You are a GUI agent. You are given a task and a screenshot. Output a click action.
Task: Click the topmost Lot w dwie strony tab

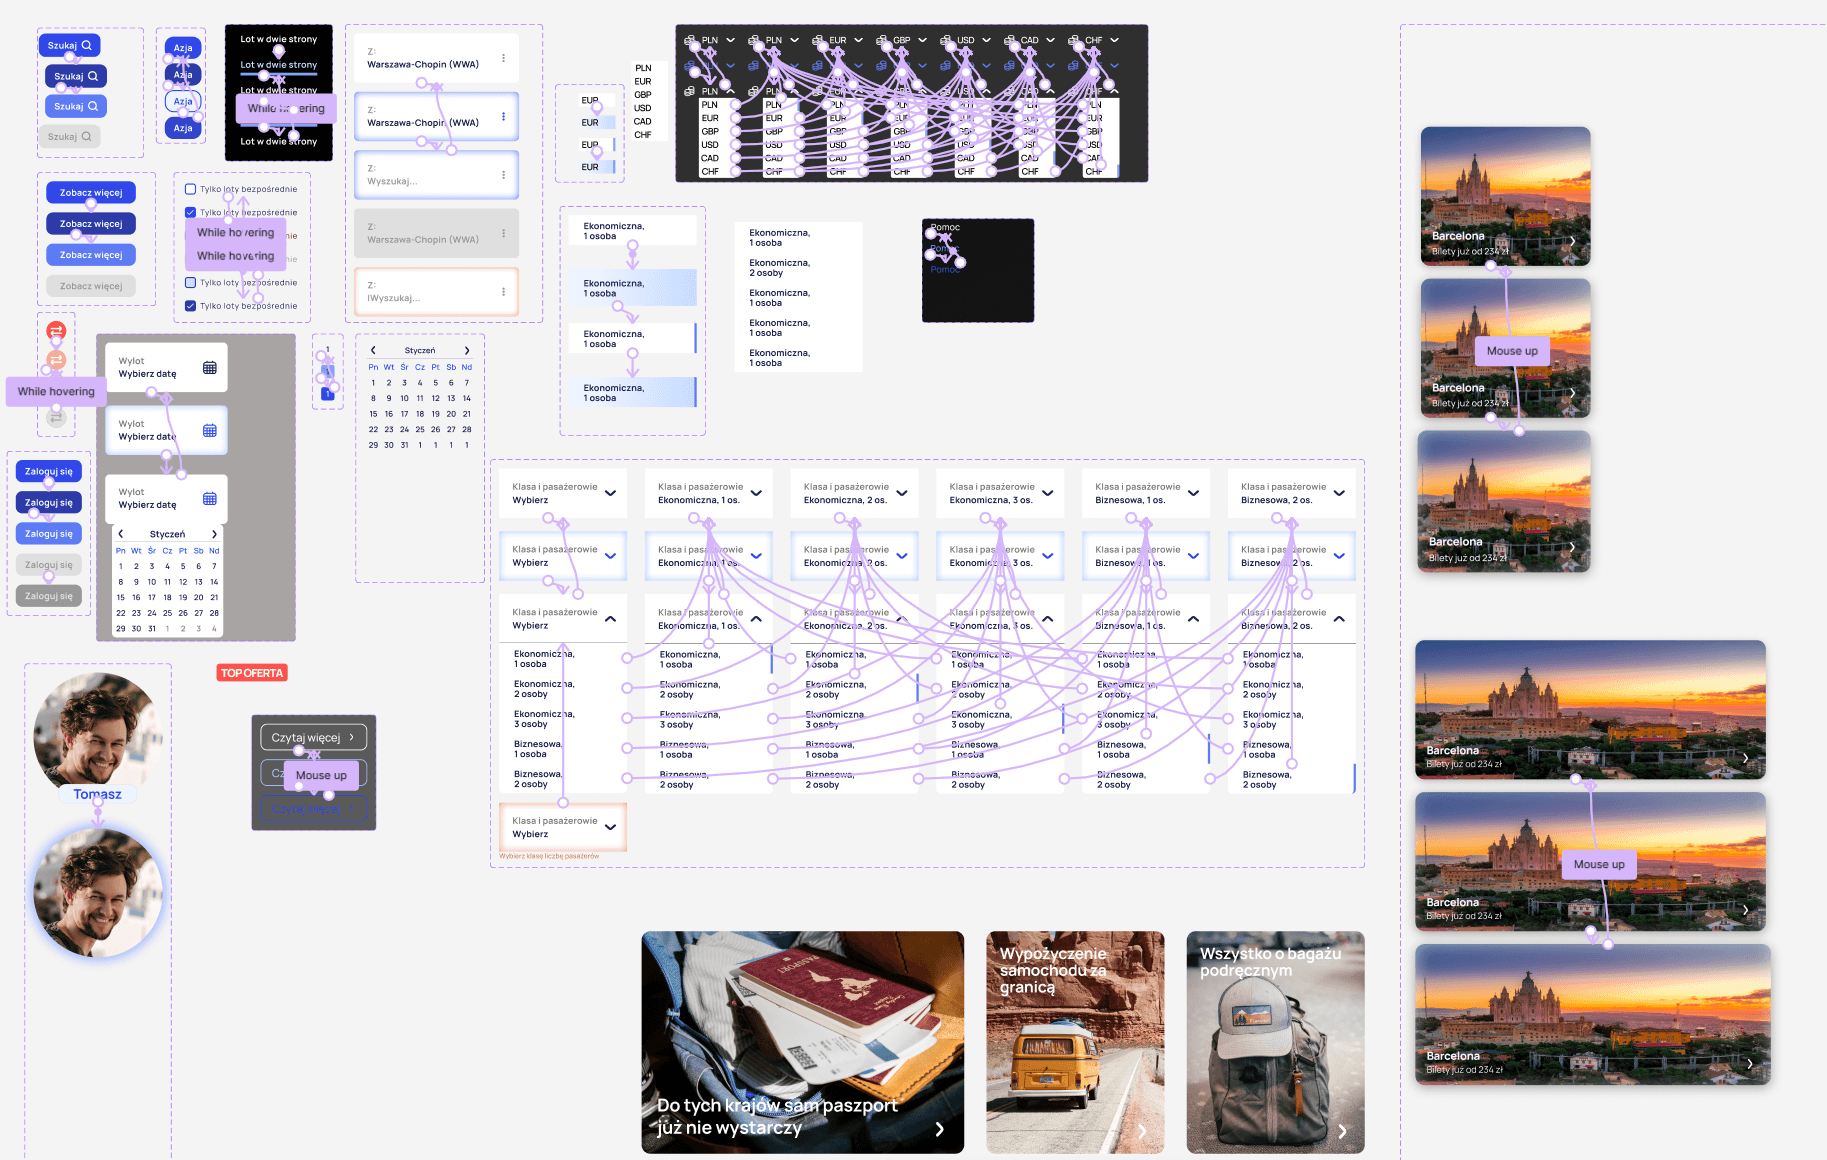tap(279, 39)
